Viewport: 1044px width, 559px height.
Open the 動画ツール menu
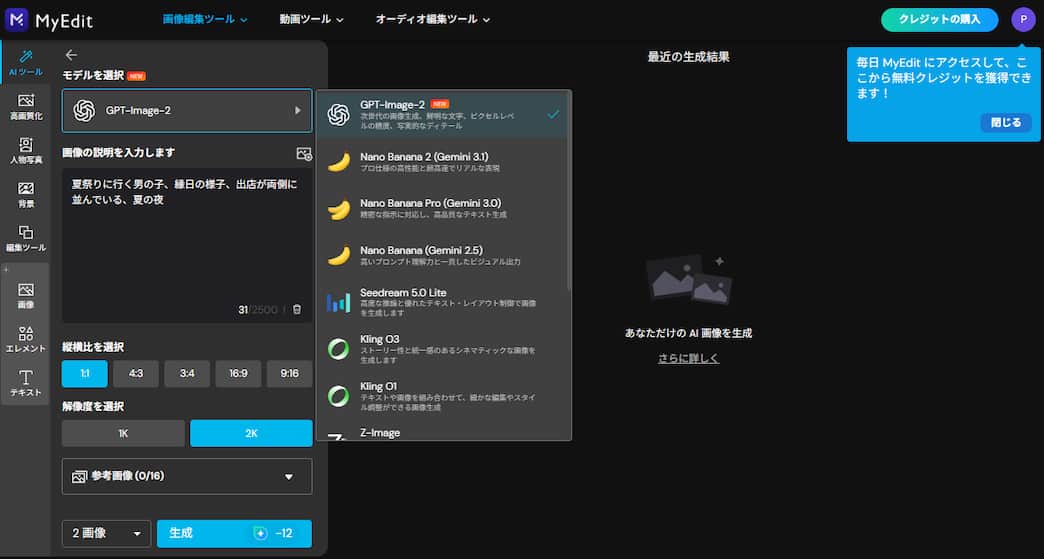pos(312,19)
